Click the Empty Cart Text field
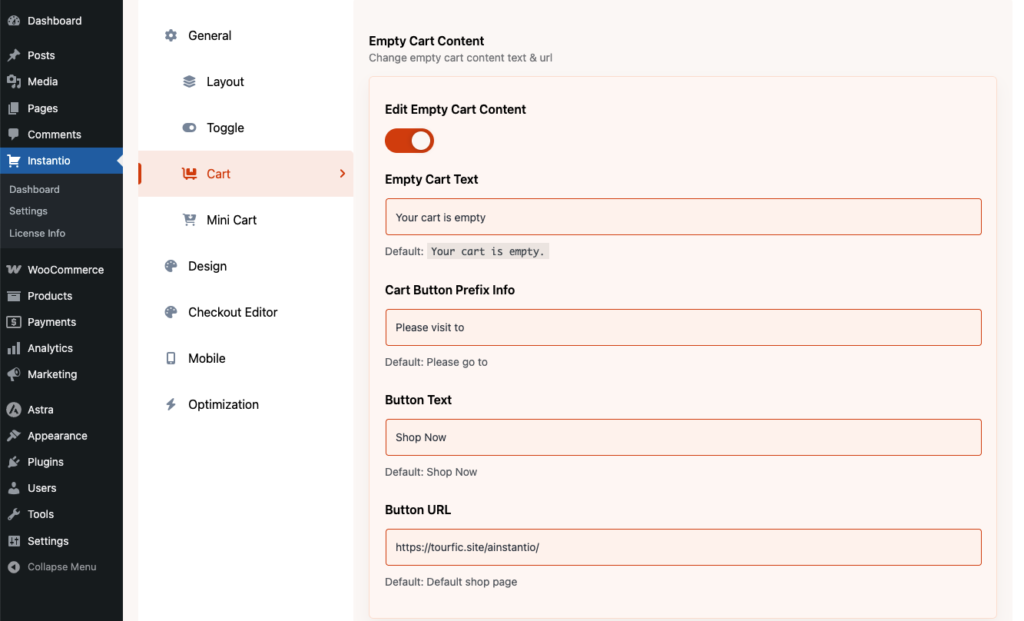1024x621 pixels. point(683,217)
